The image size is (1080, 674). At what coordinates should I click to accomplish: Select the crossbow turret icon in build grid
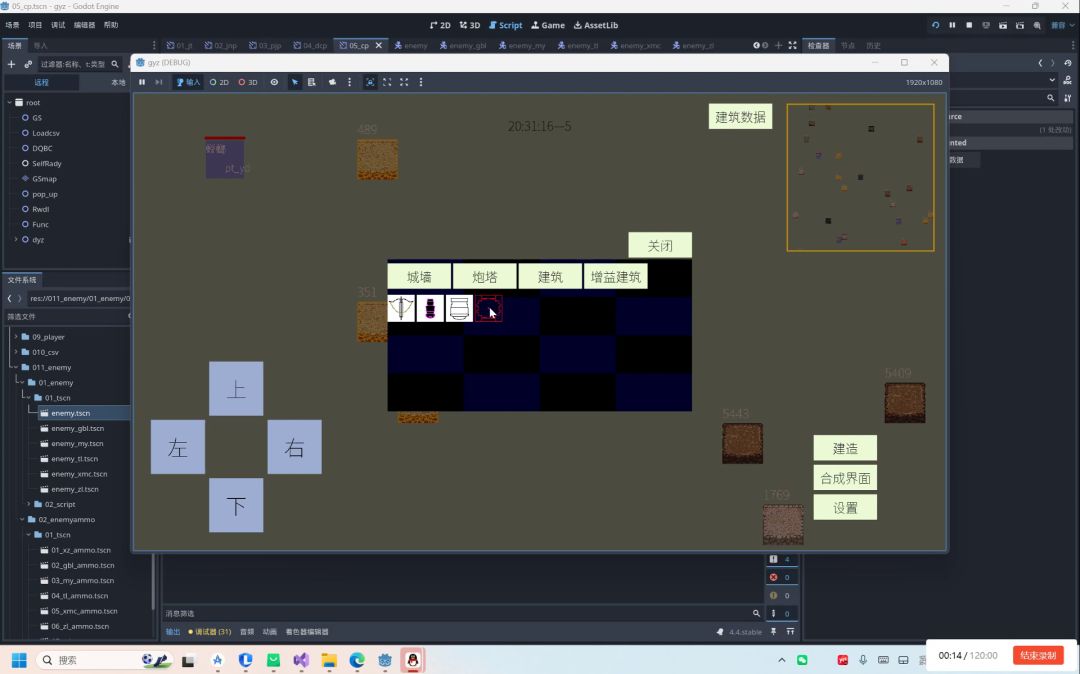(x=401, y=308)
